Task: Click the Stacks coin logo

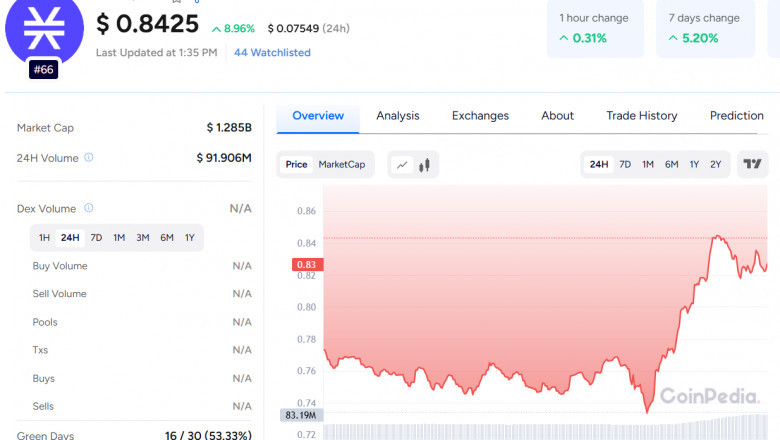Action: pyautogui.click(x=44, y=29)
